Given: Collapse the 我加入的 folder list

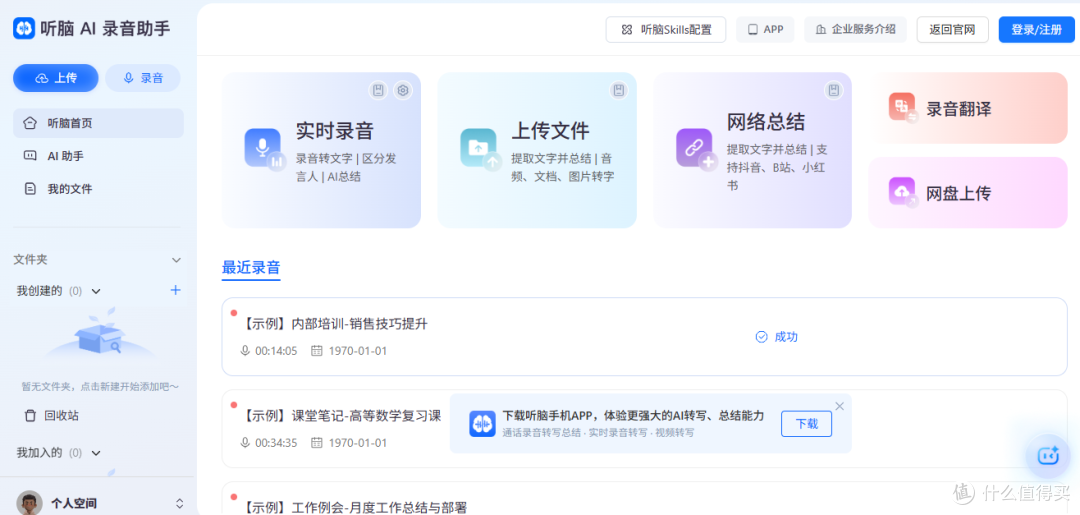Looking at the screenshot, I should click(x=96, y=453).
